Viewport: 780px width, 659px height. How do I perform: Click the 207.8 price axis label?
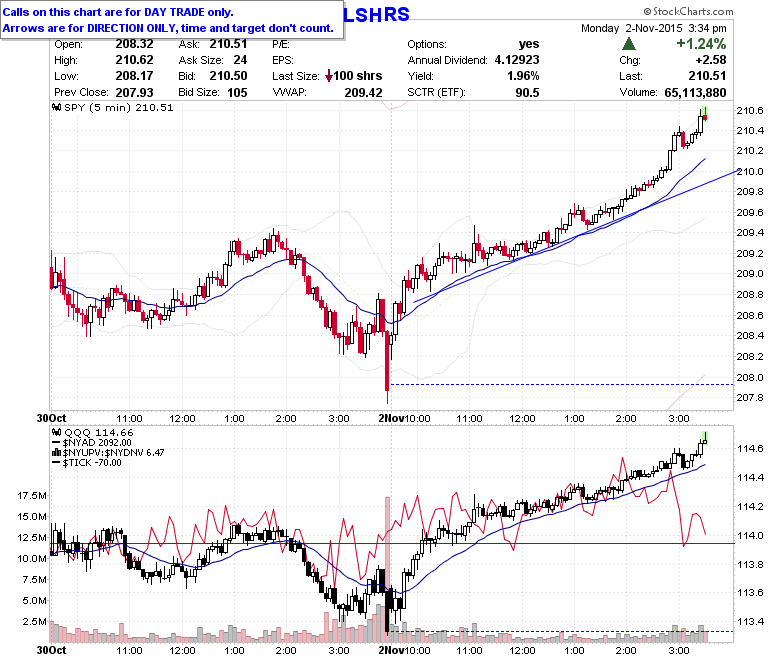coord(750,397)
